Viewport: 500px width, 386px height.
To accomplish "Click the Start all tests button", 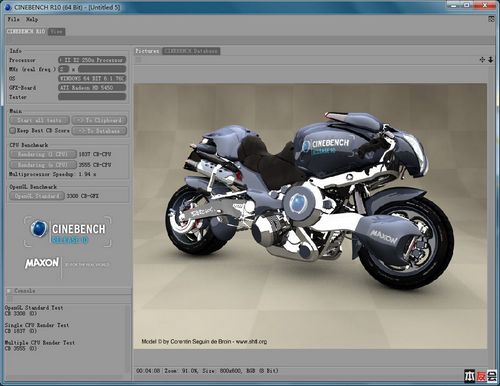I will click(40, 120).
